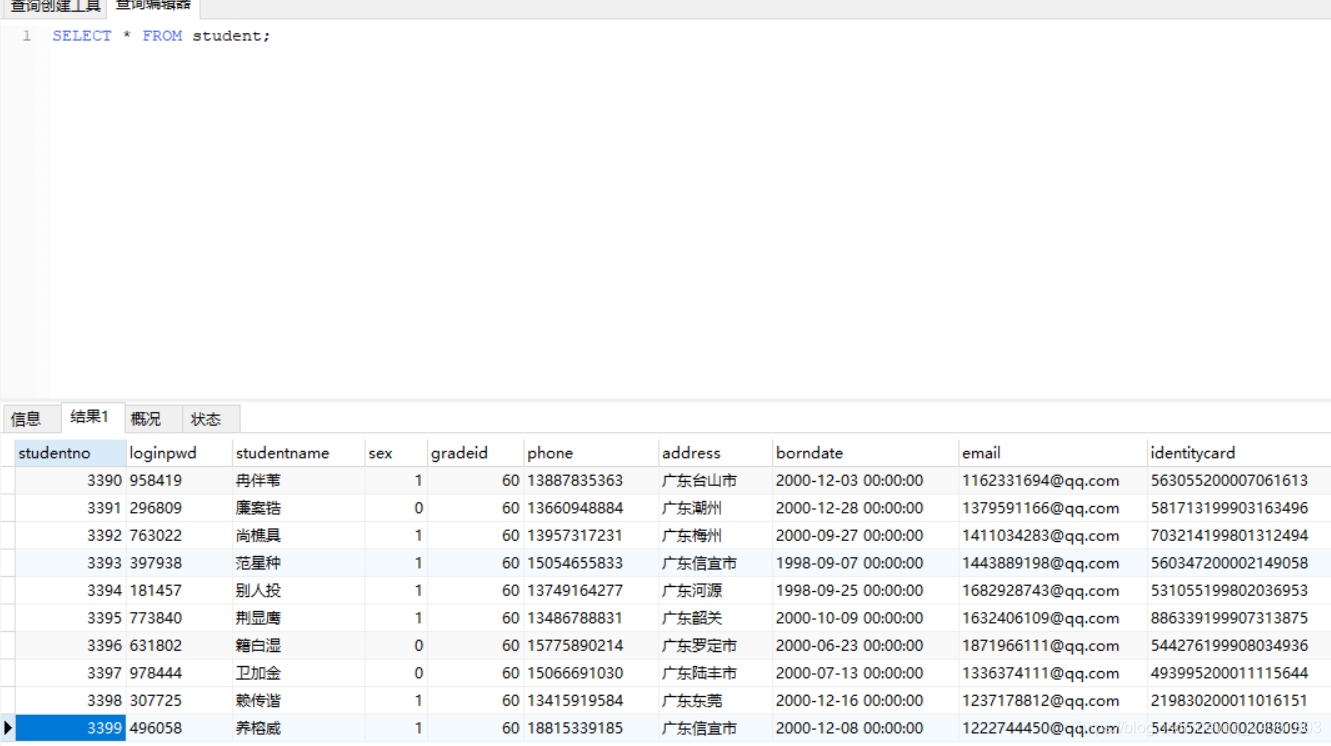Click loginpwd value 496058

[156, 728]
